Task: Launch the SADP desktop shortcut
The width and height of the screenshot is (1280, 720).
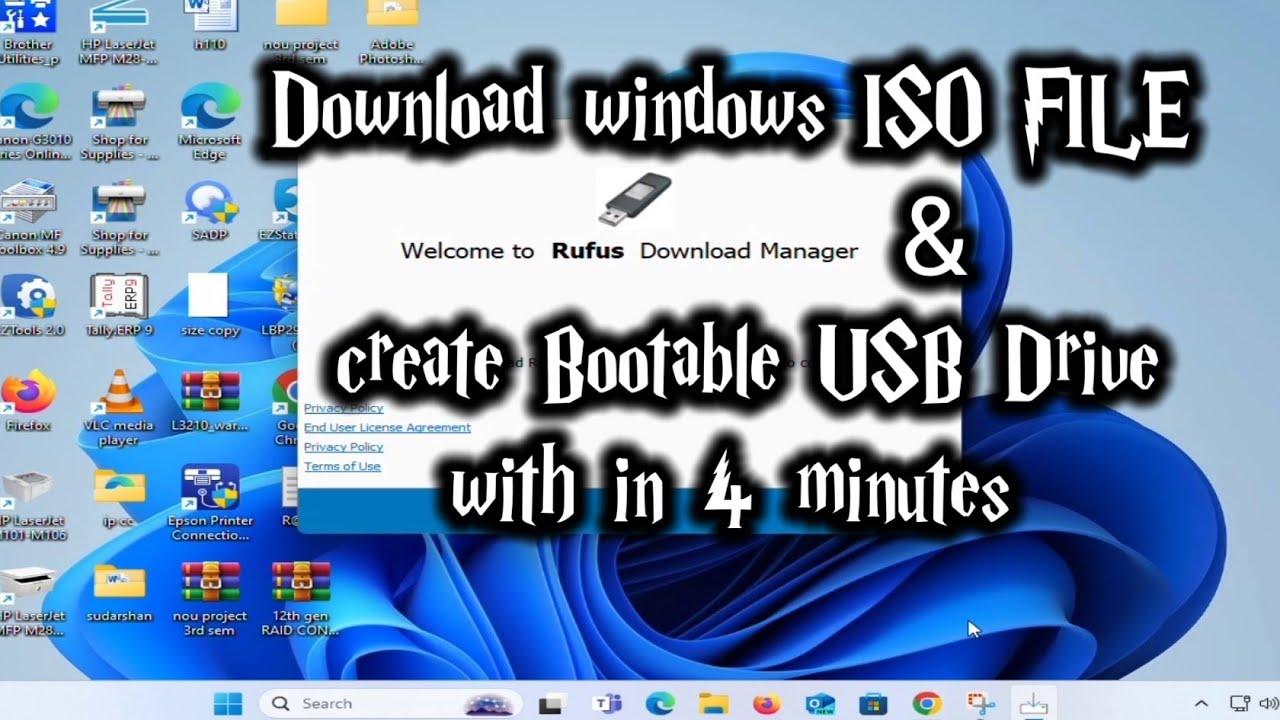Action: tap(210, 210)
